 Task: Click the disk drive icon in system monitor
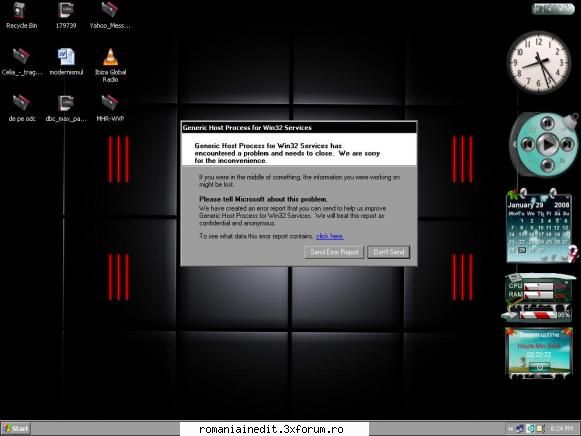(509, 316)
